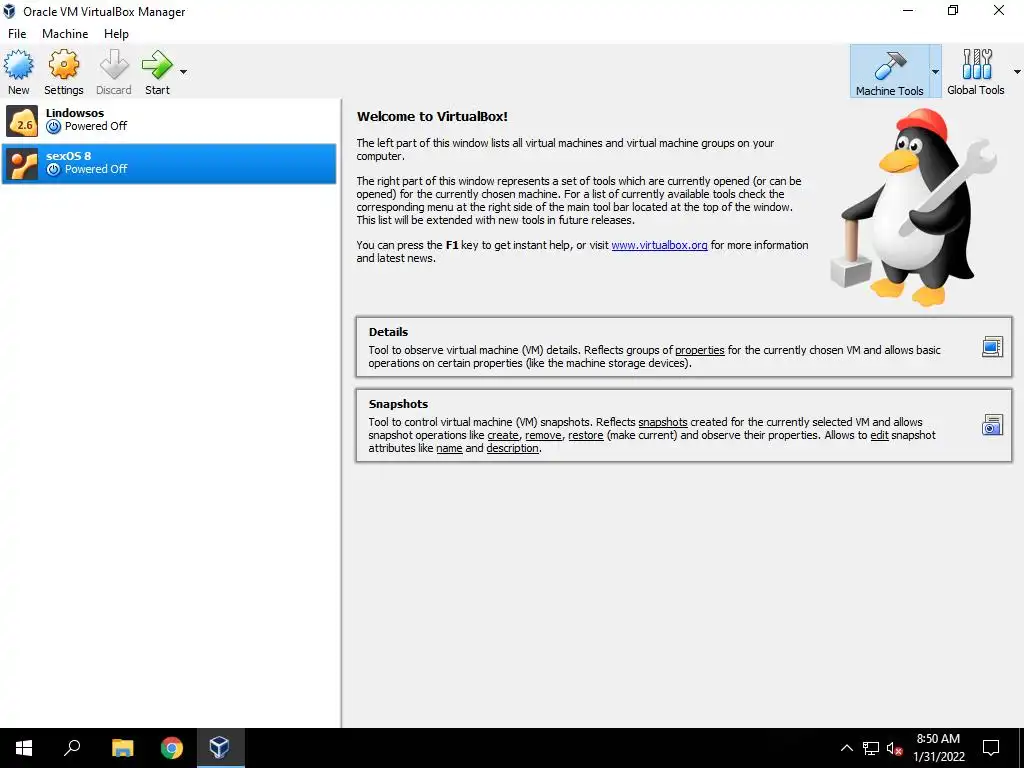Click the name attribute link
Screen dimensions: 1024x768
click(x=449, y=449)
